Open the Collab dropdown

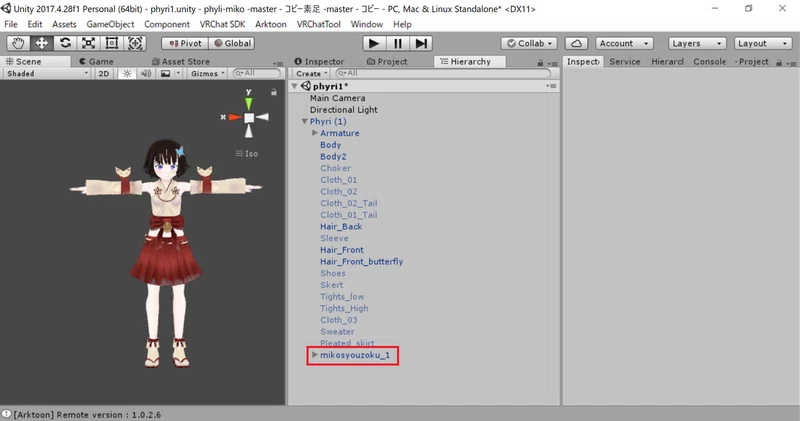click(x=529, y=43)
